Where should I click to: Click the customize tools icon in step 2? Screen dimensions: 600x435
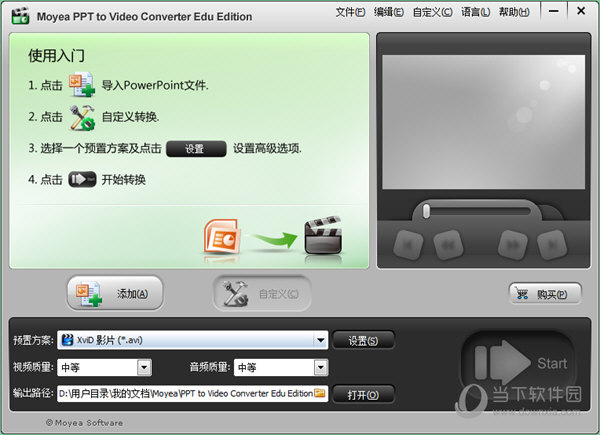click(82, 117)
